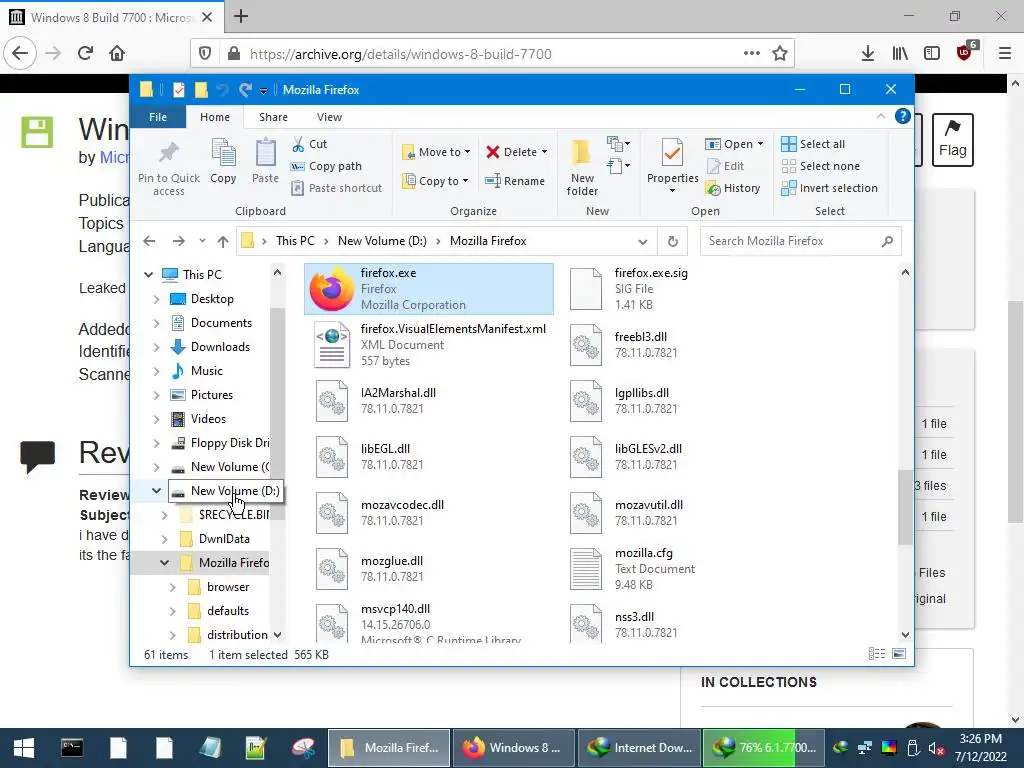Expand Downloads tree node
The image size is (1024, 768).
[x=156, y=347]
